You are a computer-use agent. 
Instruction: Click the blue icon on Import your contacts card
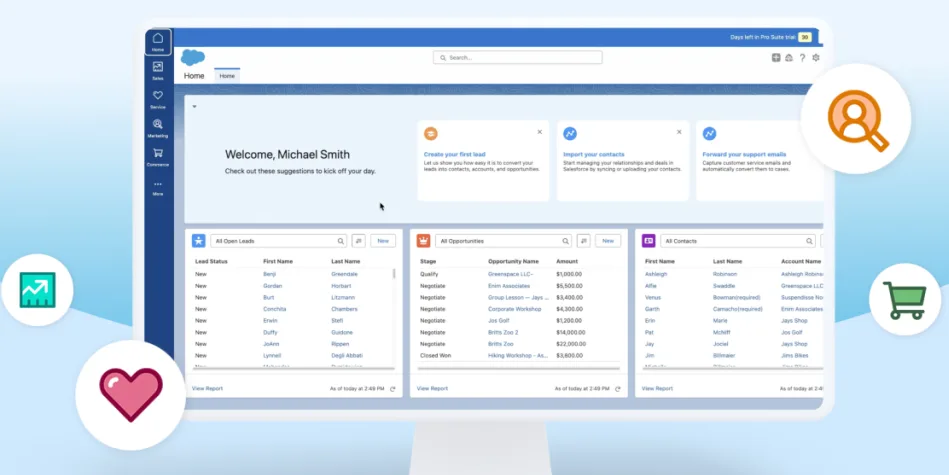tap(570, 134)
